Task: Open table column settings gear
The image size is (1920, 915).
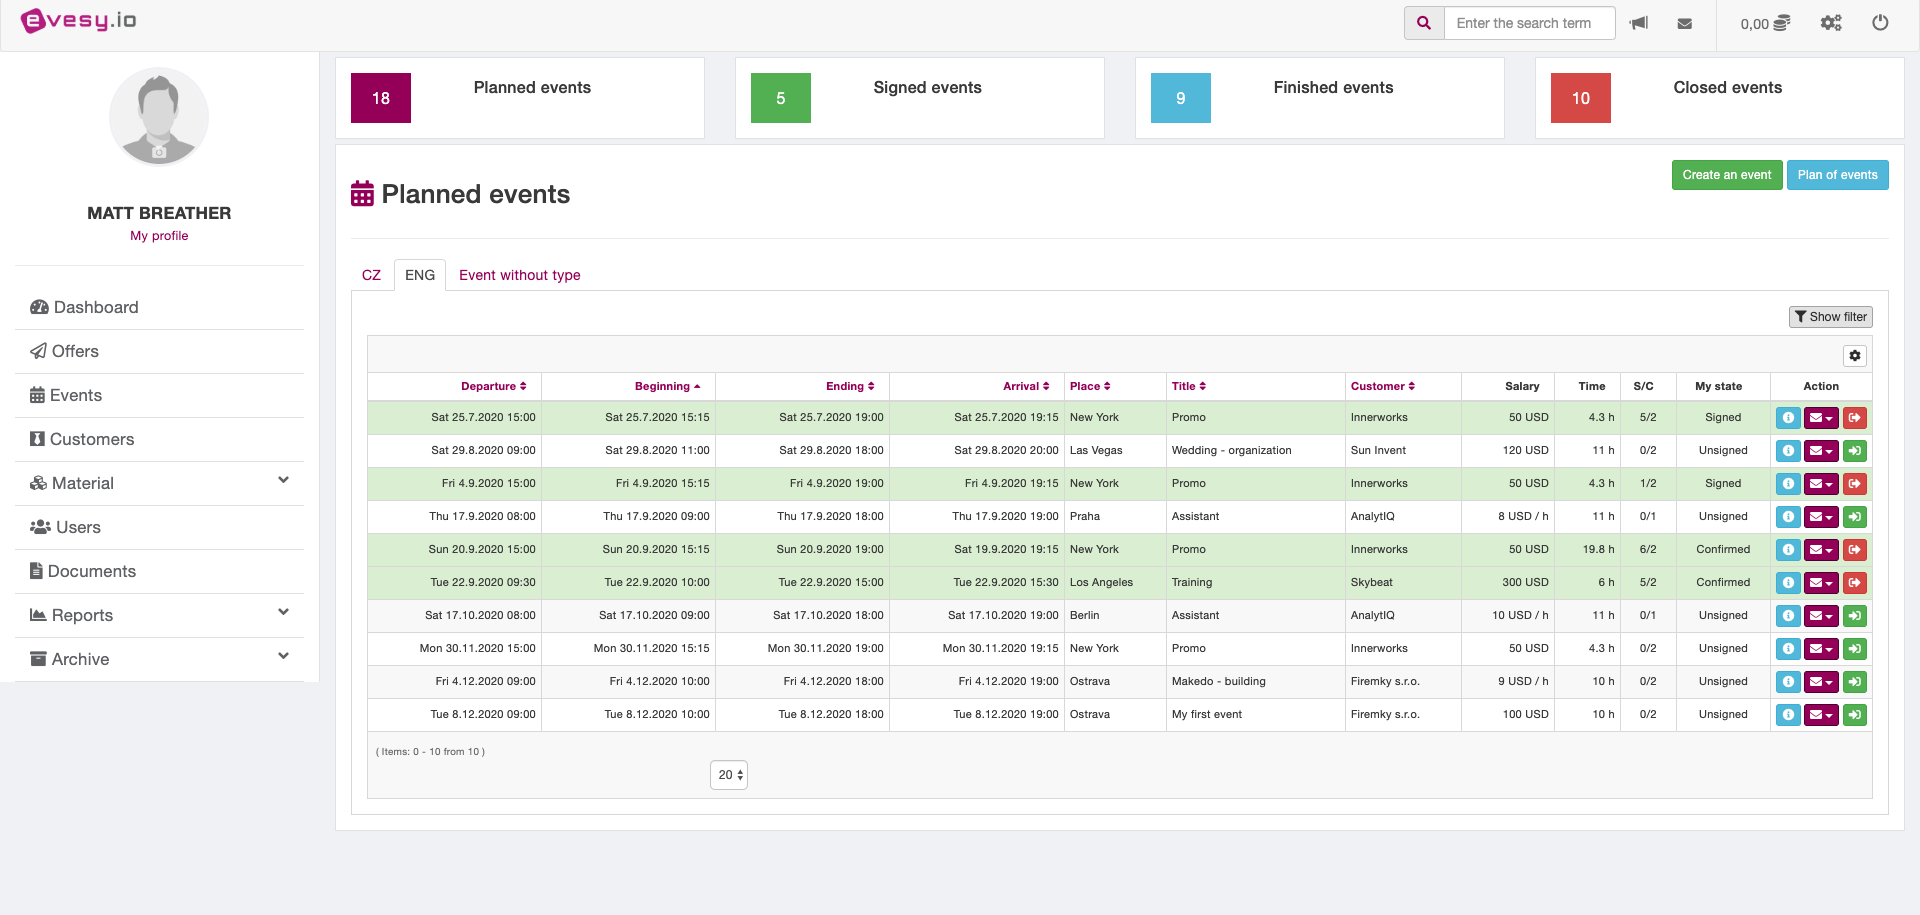Action: coord(1855,356)
